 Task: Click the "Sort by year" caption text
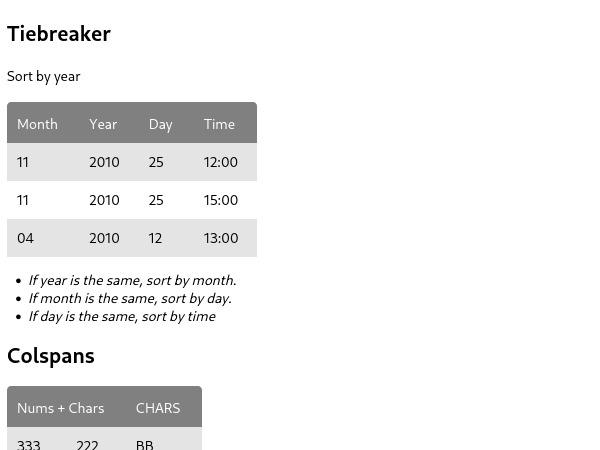pos(44,76)
